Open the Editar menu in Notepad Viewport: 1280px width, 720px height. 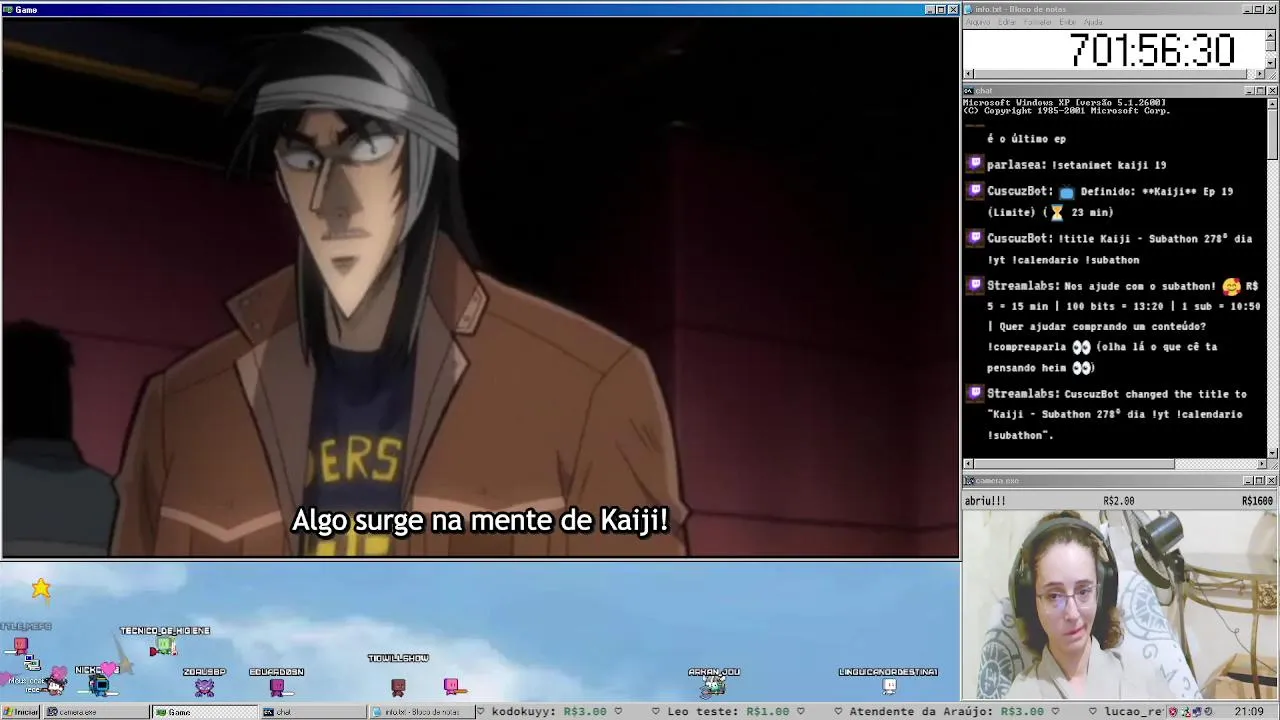pyautogui.click(x=1007, y=22)
